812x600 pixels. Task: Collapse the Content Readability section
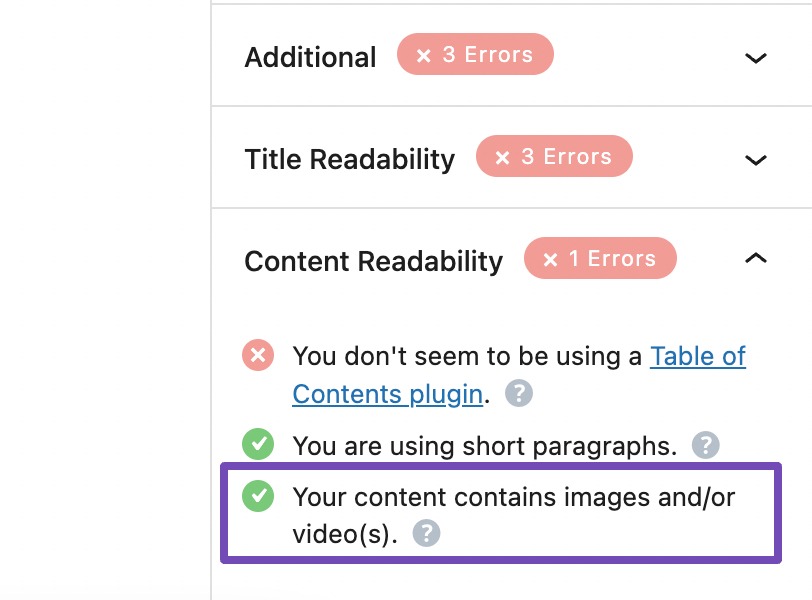pyautogui.click(x=756, y=258)
